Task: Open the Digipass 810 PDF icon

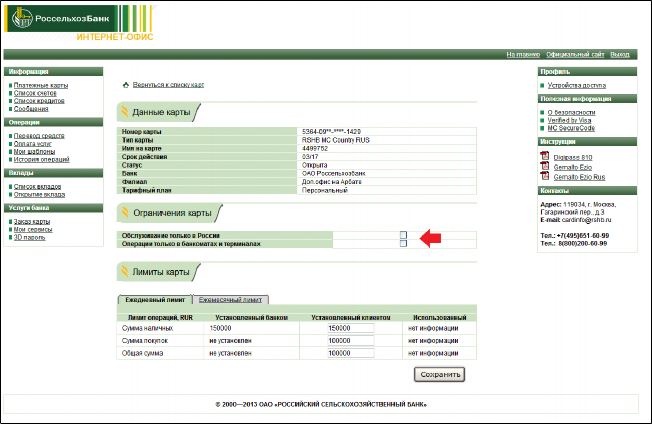Action: coord(545,156)
